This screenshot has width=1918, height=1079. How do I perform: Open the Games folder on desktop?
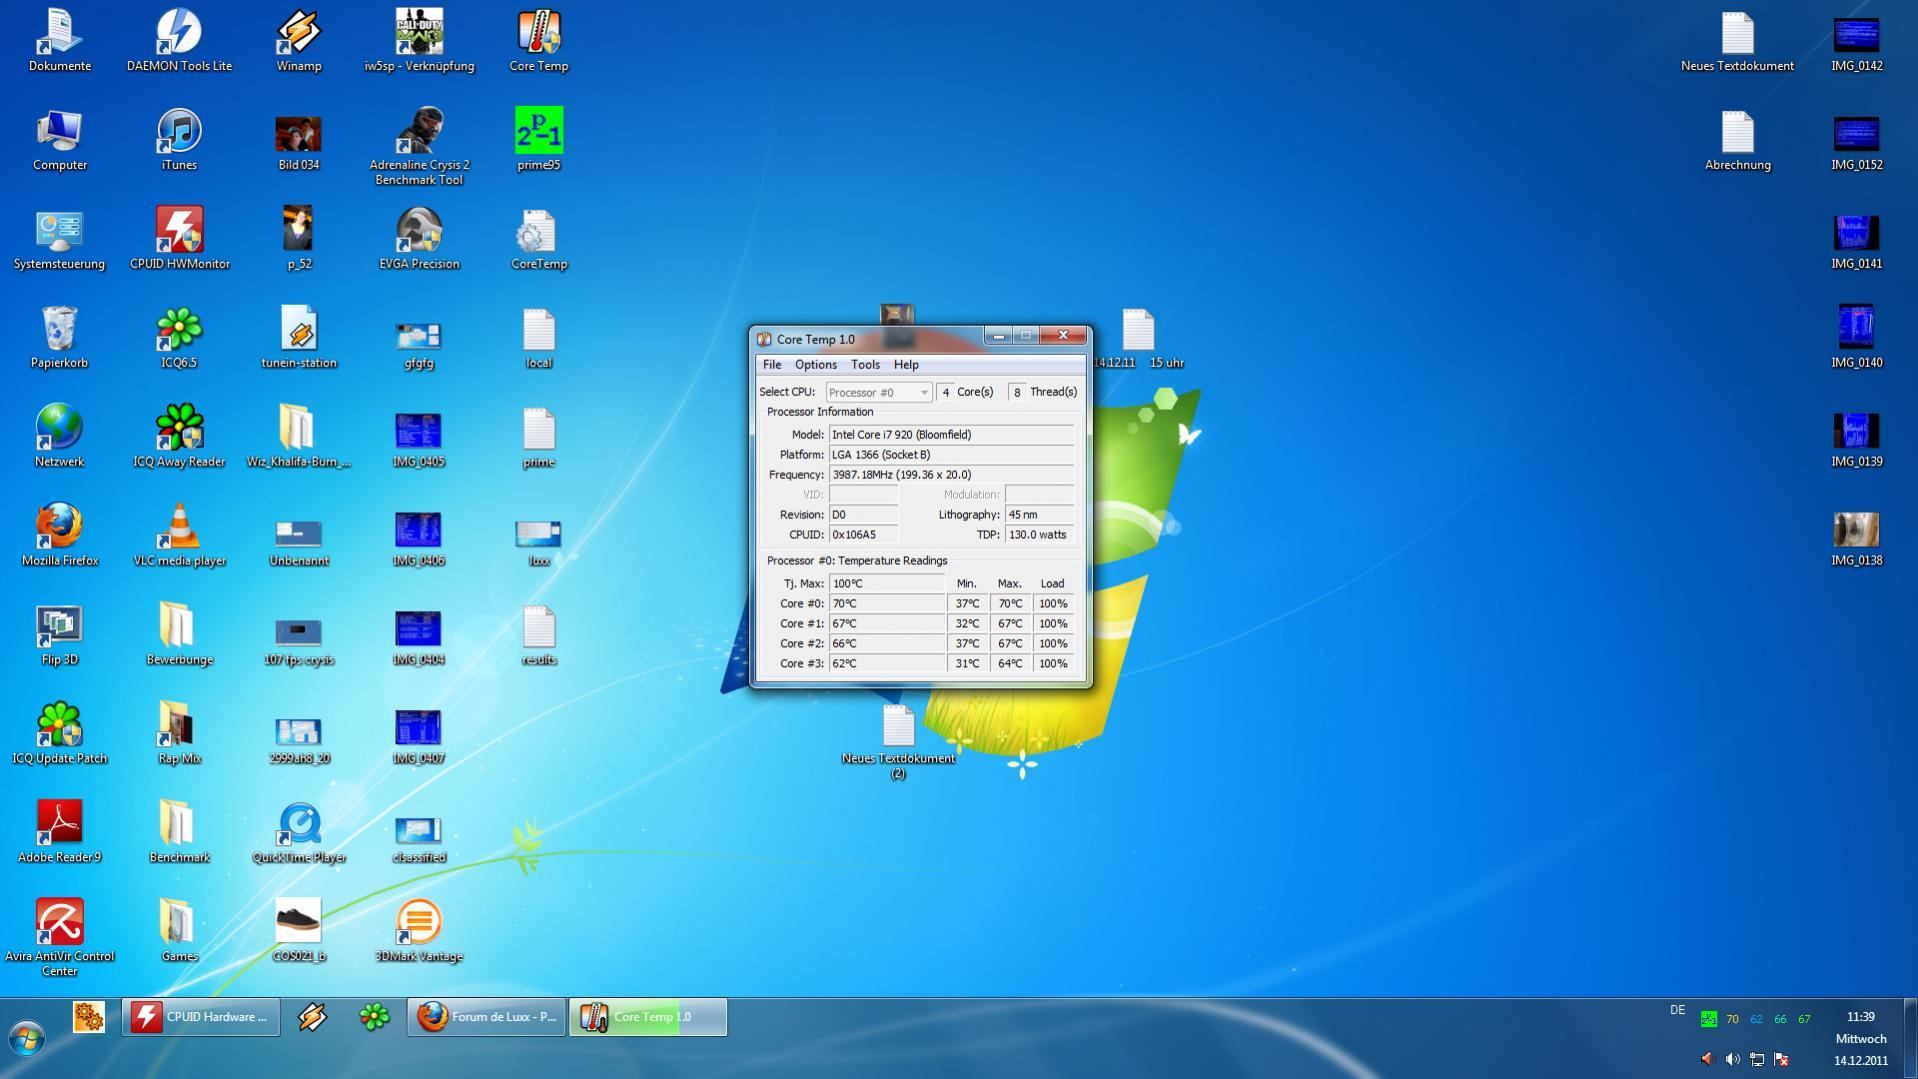[x=179, y=931]
